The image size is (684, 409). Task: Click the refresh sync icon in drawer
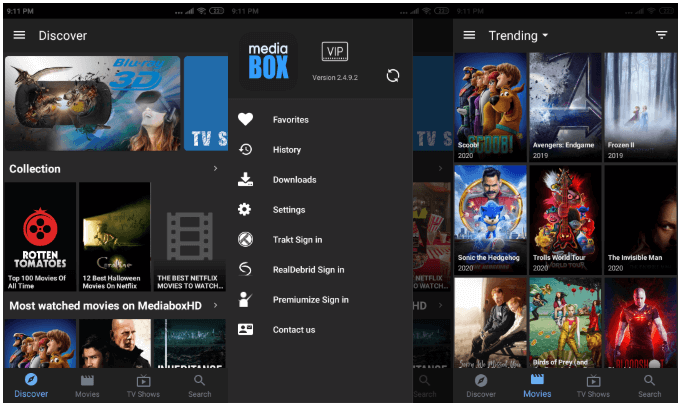pyautogui.click(x=394, y=76)
